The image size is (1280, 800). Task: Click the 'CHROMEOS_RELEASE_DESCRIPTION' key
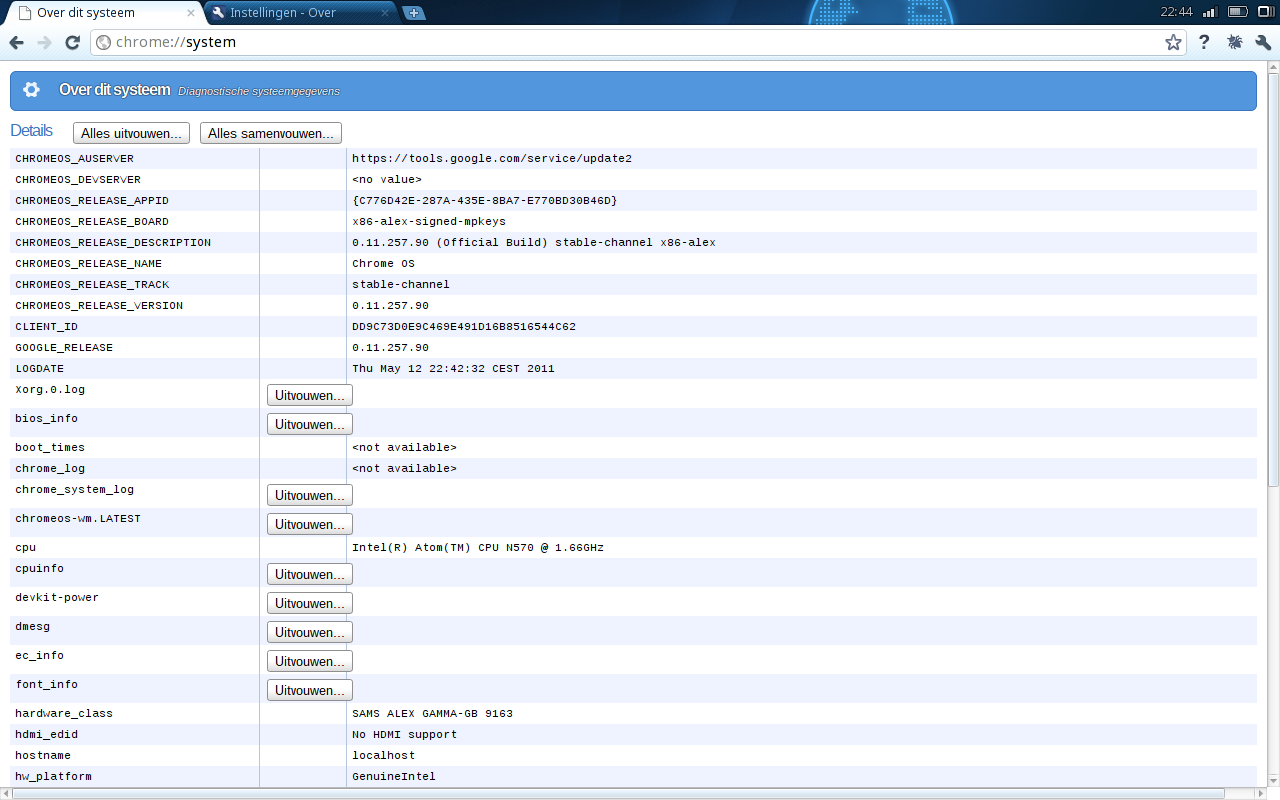[113, 242]
